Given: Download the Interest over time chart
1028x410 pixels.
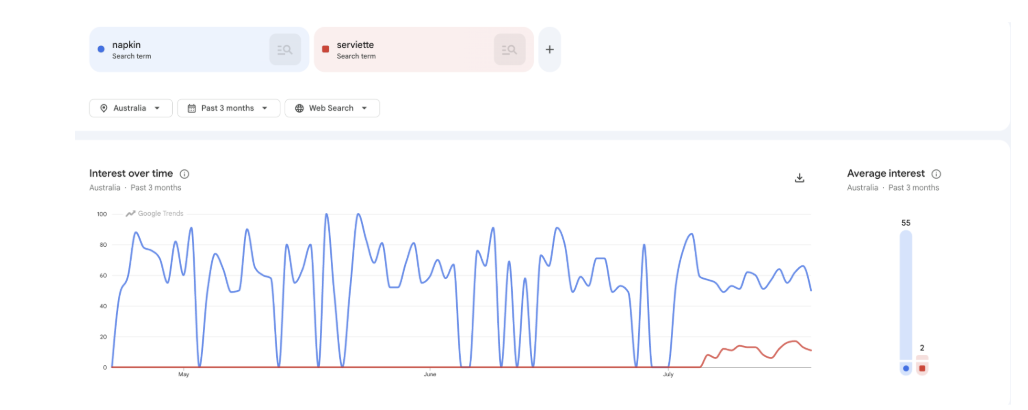Looking at the screenshot, I should click(x=799, y=178).
